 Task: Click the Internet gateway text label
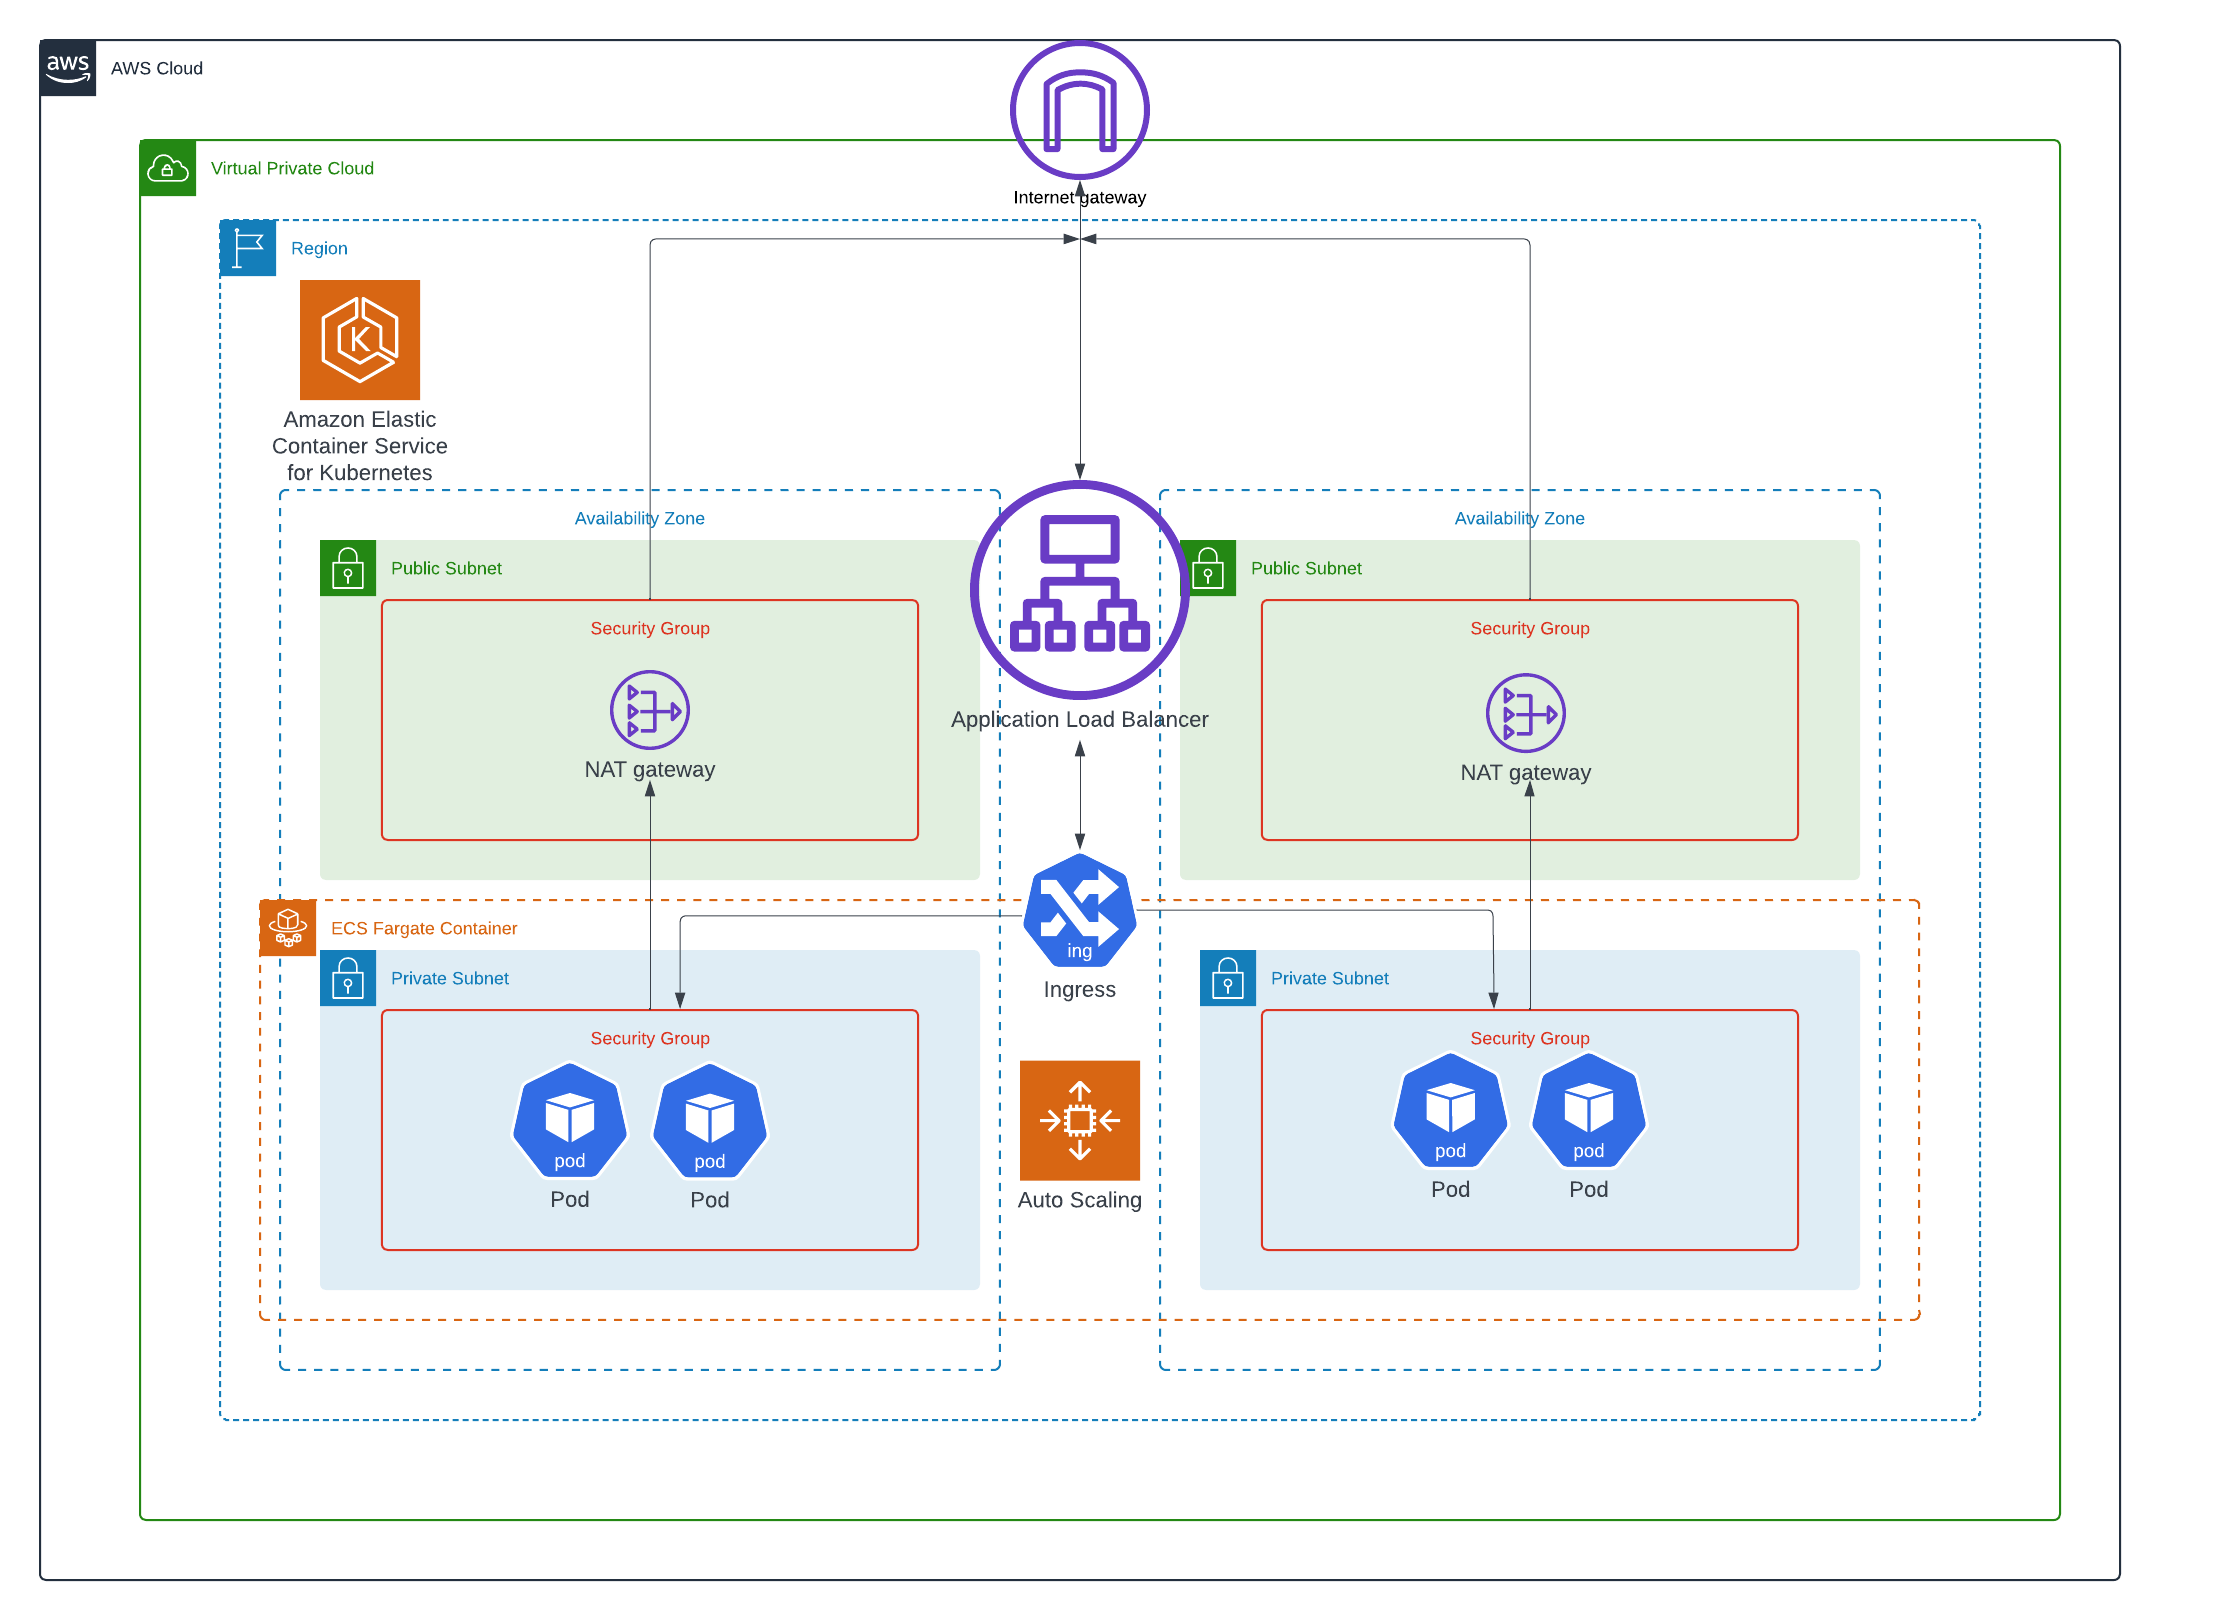click(x=1080, y=197)
